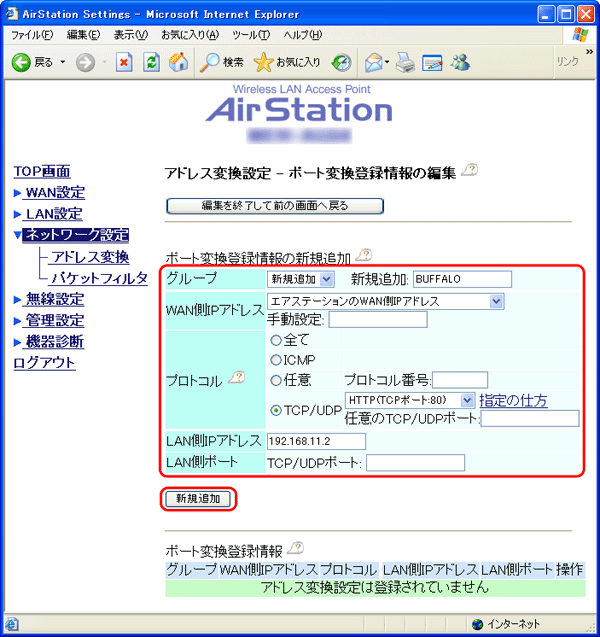Click the Print icon

coord(405,63)
